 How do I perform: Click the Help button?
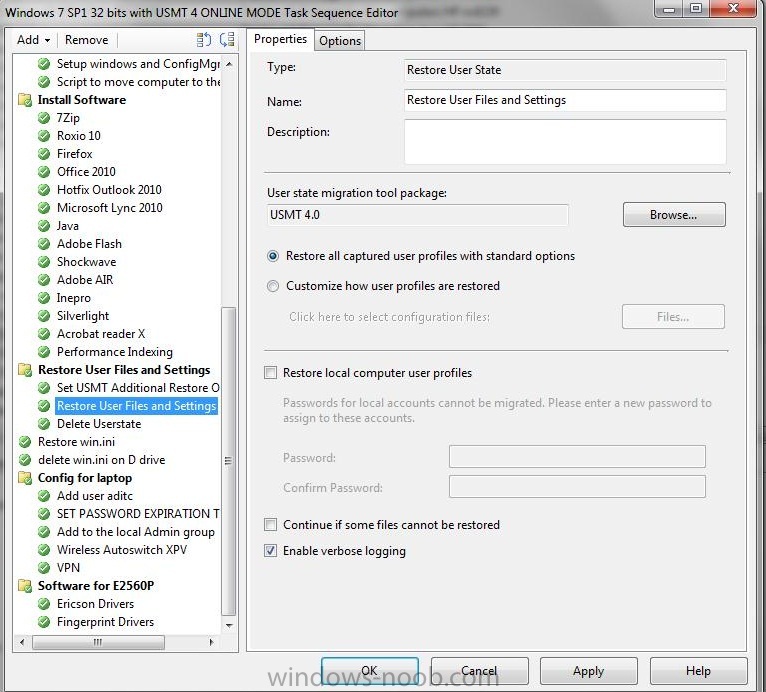698,671
